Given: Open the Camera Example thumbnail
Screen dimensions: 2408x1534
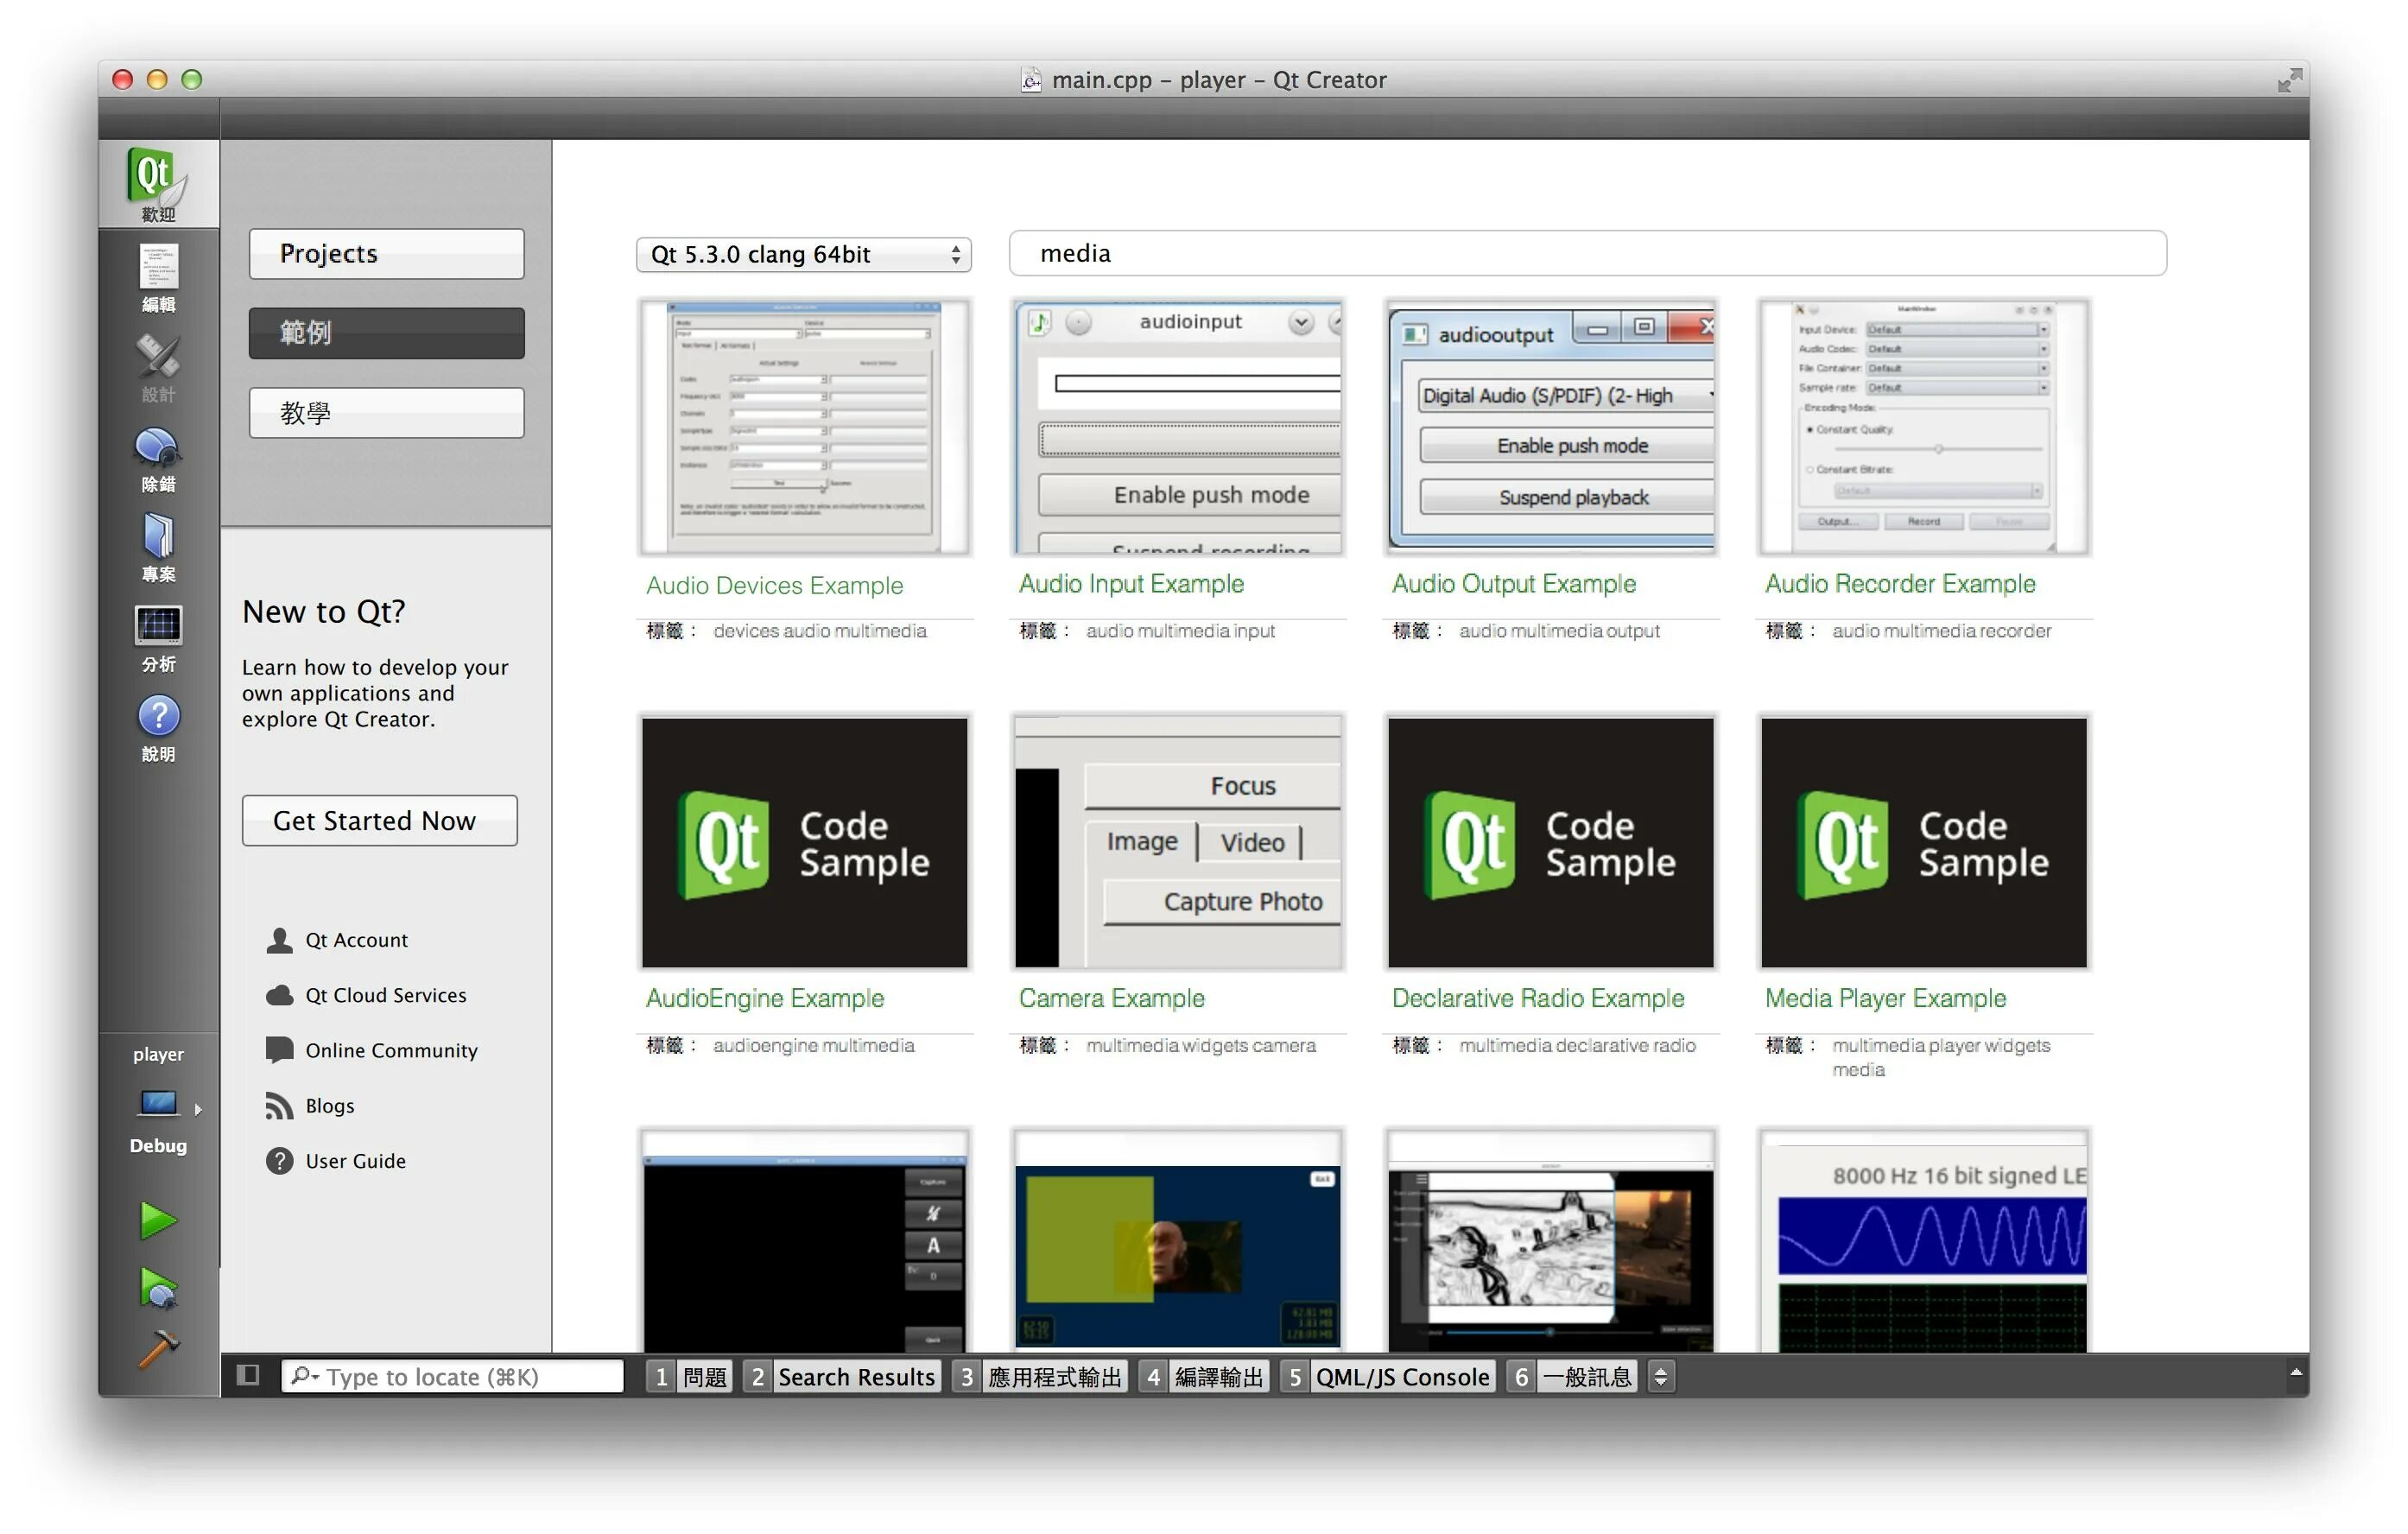Looking at the screenshot, I should click(x=1177, y=842).
